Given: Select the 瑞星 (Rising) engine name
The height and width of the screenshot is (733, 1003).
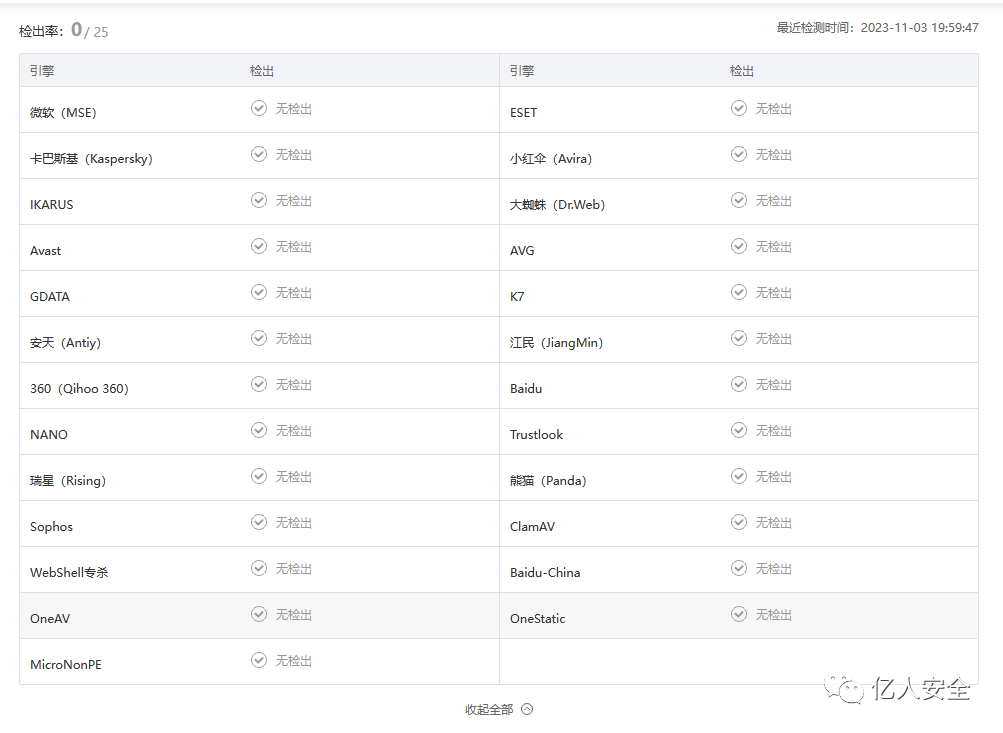Looking at the screenshot, I should point(68,481).
